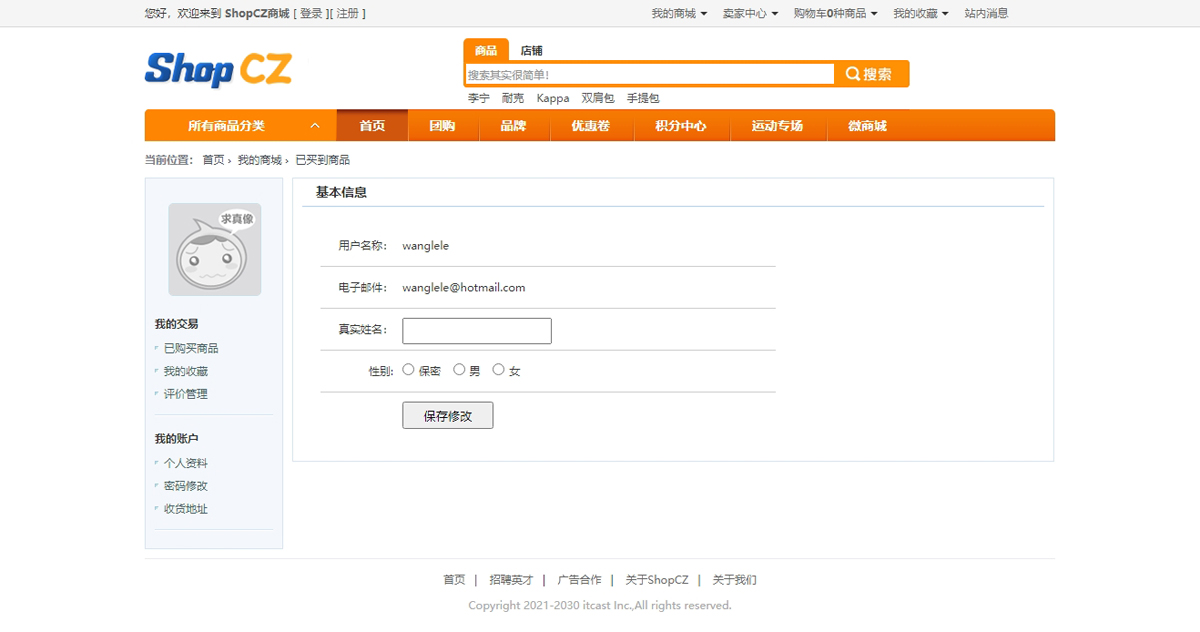Click the search button with the magnifier
The width and height of the screenshot is (1200, 632).
tap(870, 74)
